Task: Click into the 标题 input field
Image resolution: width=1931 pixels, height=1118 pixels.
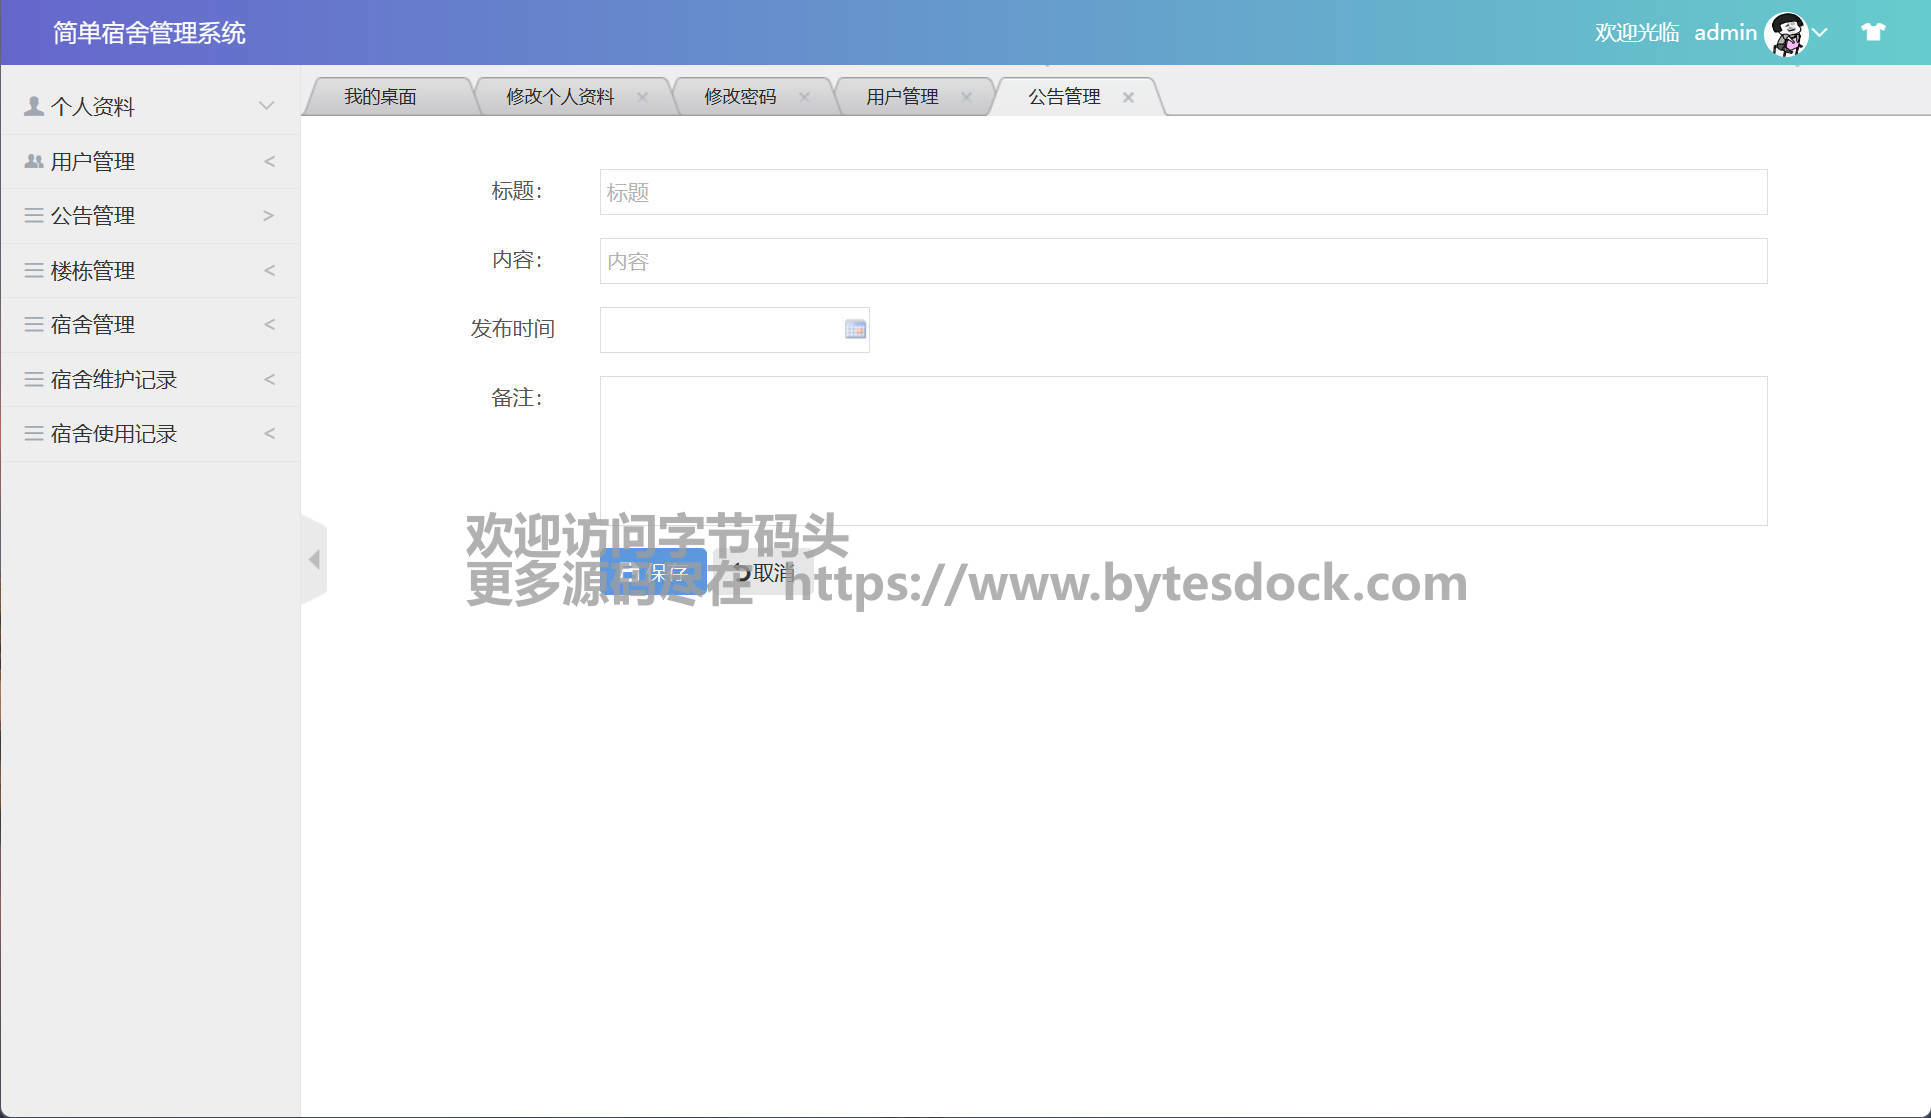Action: coord(1183,192)
